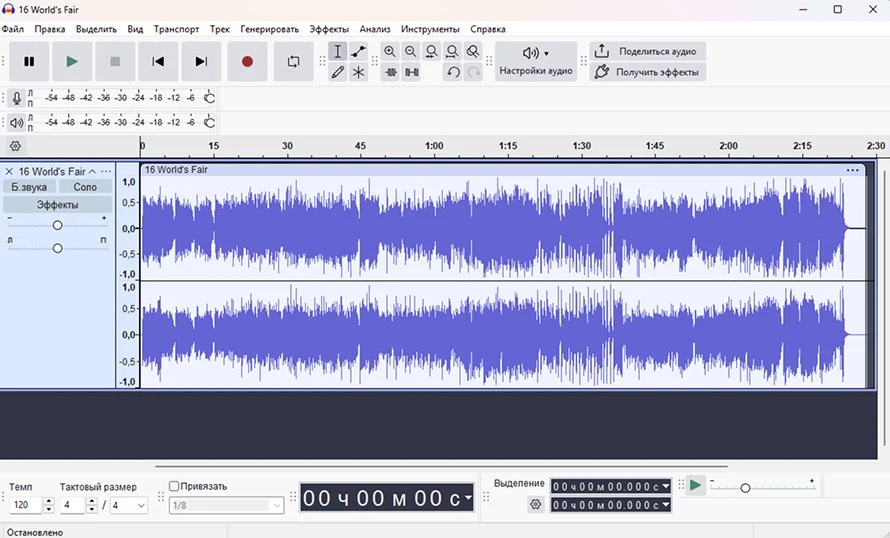Click the Zoom Out magnifier

(410, 52)
